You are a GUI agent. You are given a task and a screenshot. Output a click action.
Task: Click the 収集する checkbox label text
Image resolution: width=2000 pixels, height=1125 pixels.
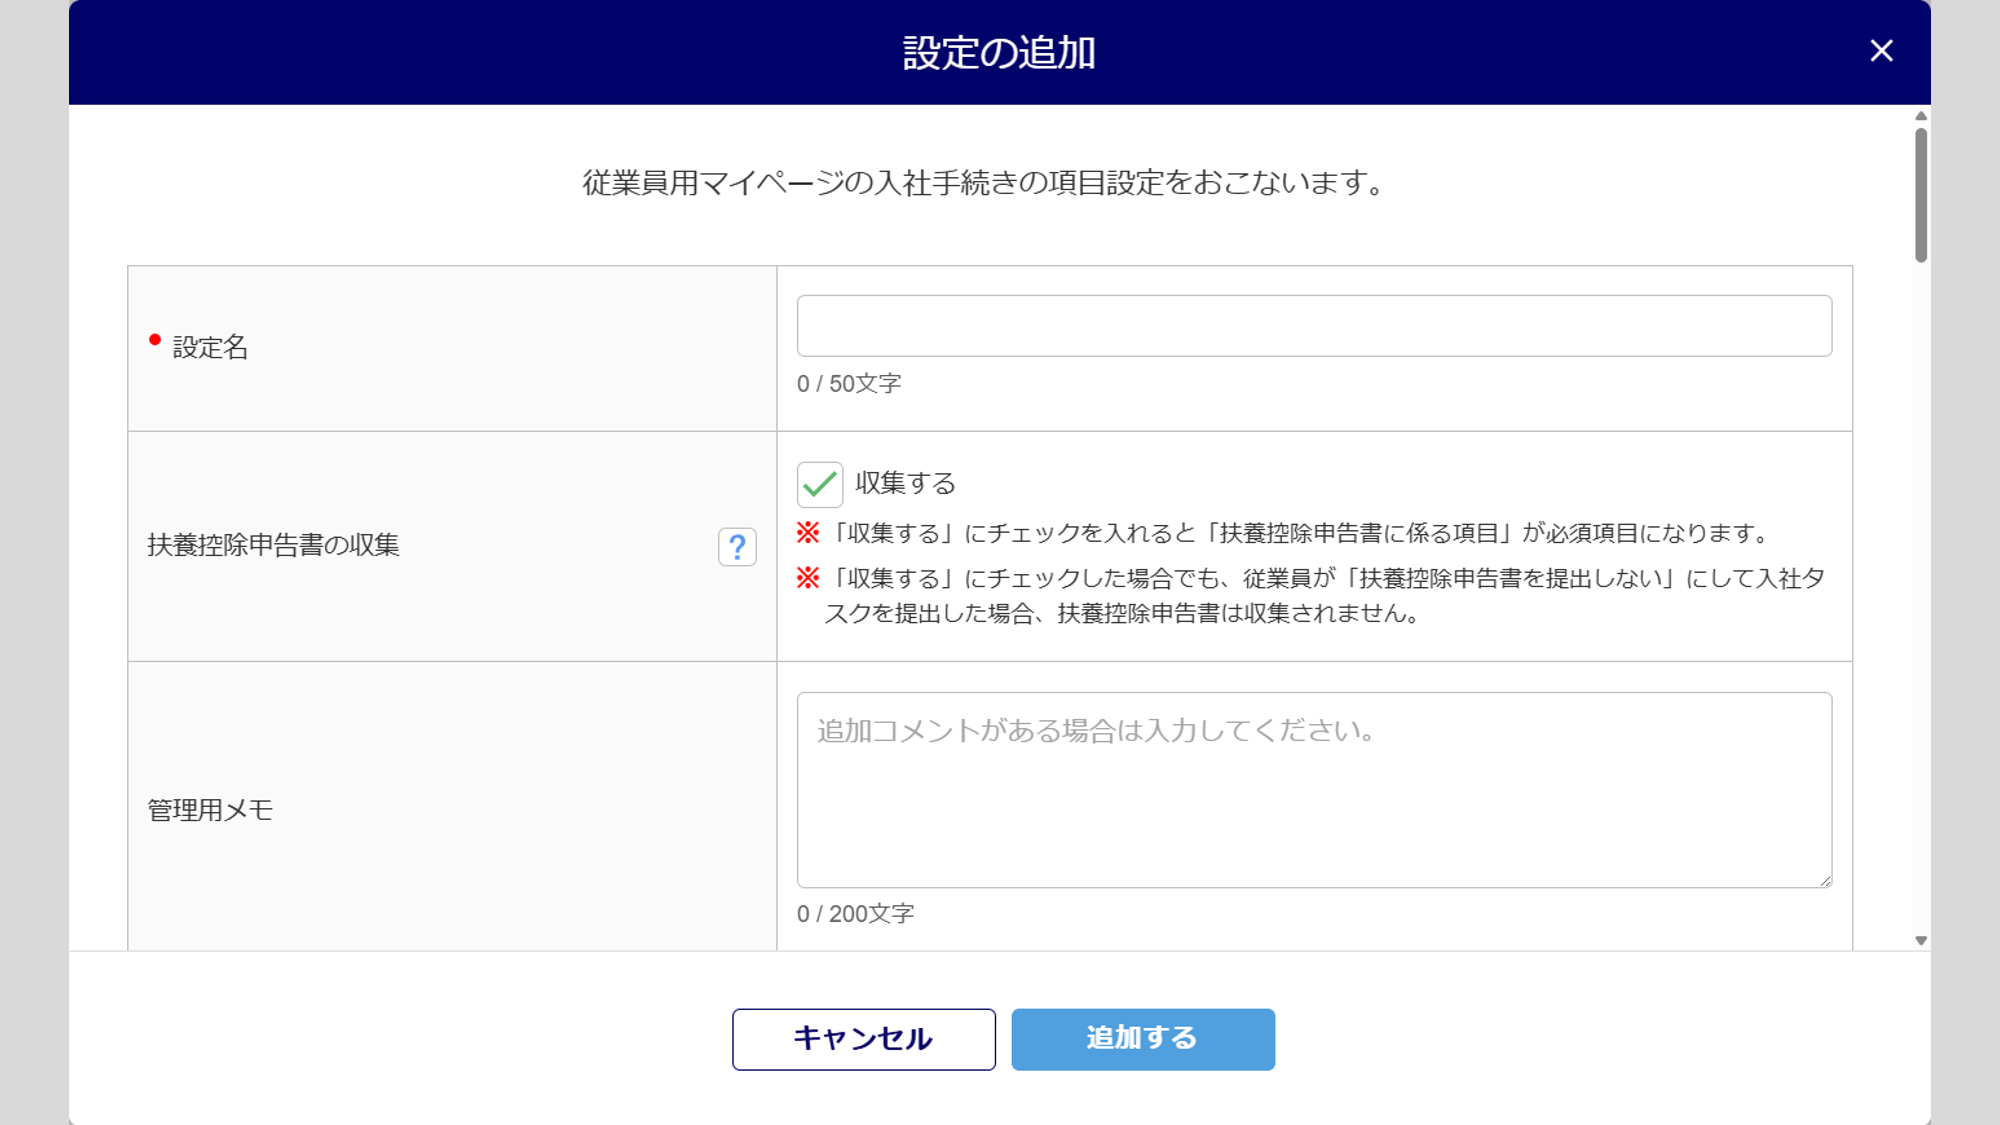click(x=905, y=484)
